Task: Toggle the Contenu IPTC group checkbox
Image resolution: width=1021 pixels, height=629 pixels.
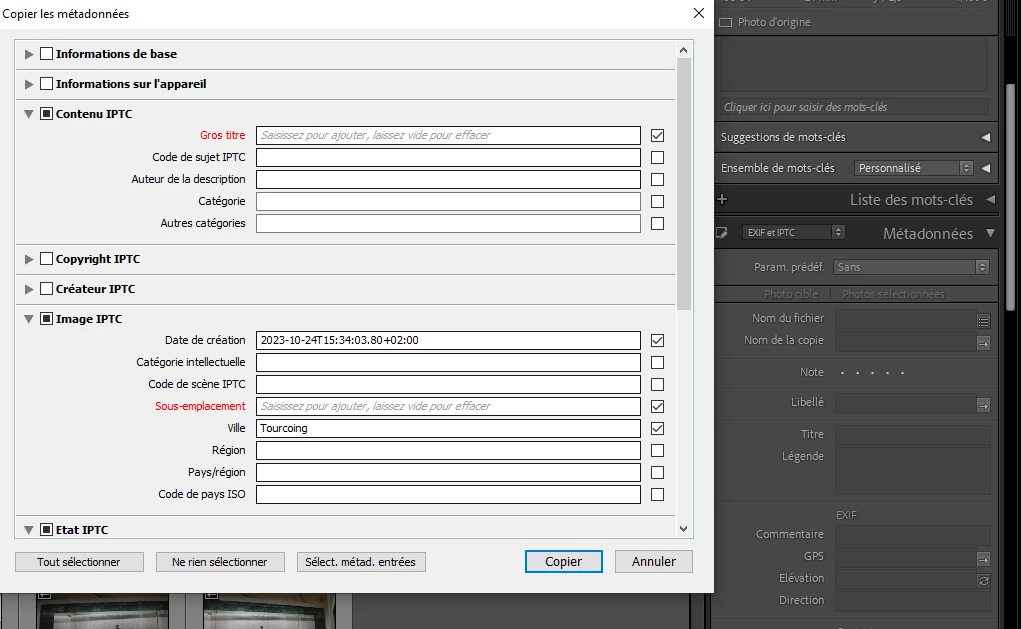Action: 46,113
